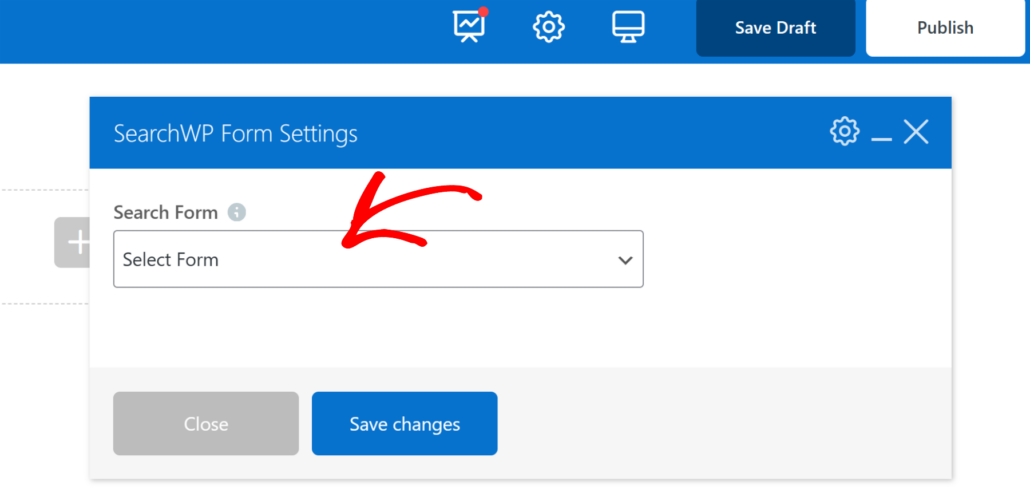Screen dimensions: 1030x489
Task: Expand form list via the chevron arrow
Action: [x=625, y=260]
